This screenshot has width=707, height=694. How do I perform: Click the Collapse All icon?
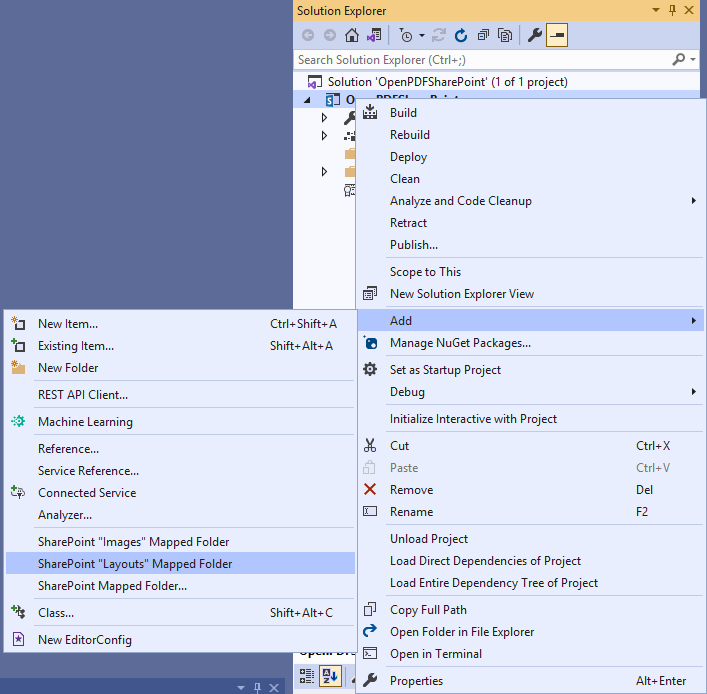pos(483,35)
